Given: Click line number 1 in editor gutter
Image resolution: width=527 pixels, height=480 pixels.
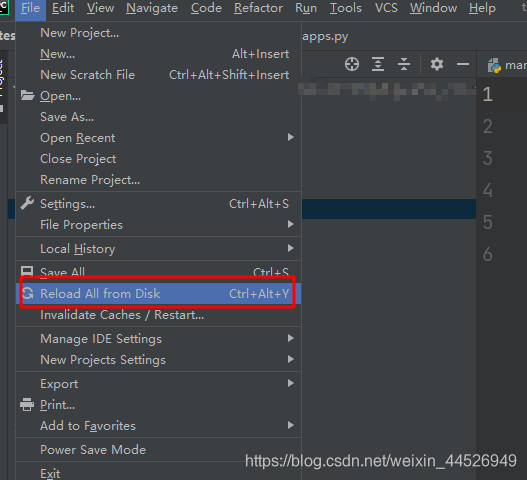Looking at the screenshot, I should click(487, 94).
